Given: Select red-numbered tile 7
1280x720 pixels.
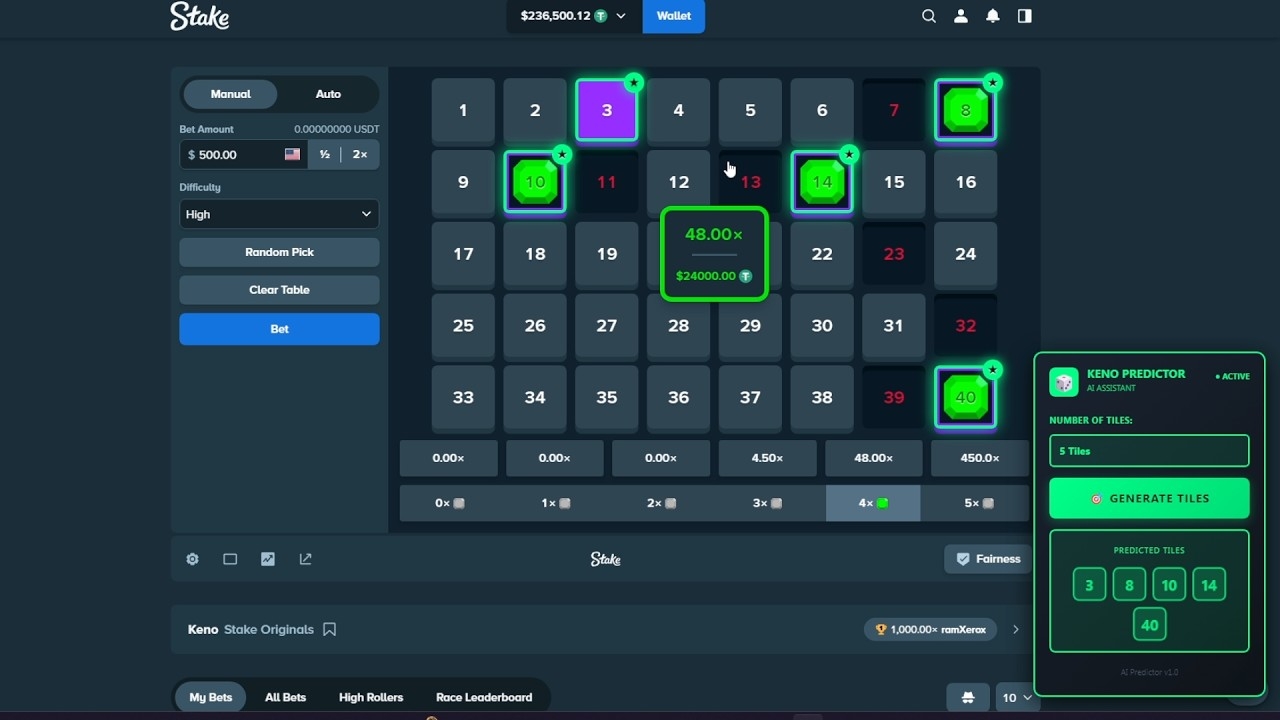Looking at the screenshot, I should 894,110.
